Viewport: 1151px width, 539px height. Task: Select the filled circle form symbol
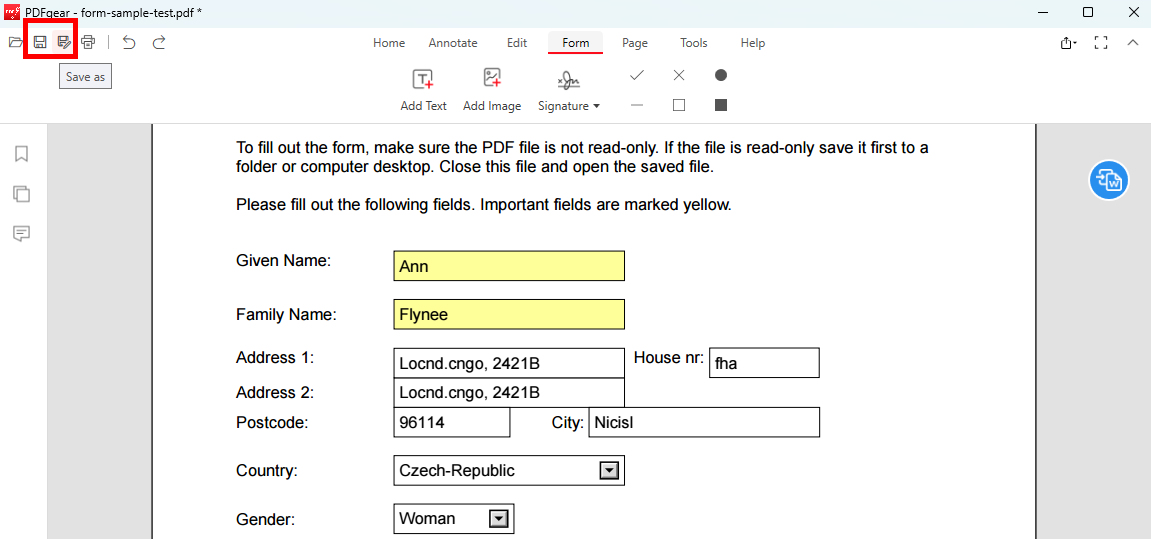point(721,75)
